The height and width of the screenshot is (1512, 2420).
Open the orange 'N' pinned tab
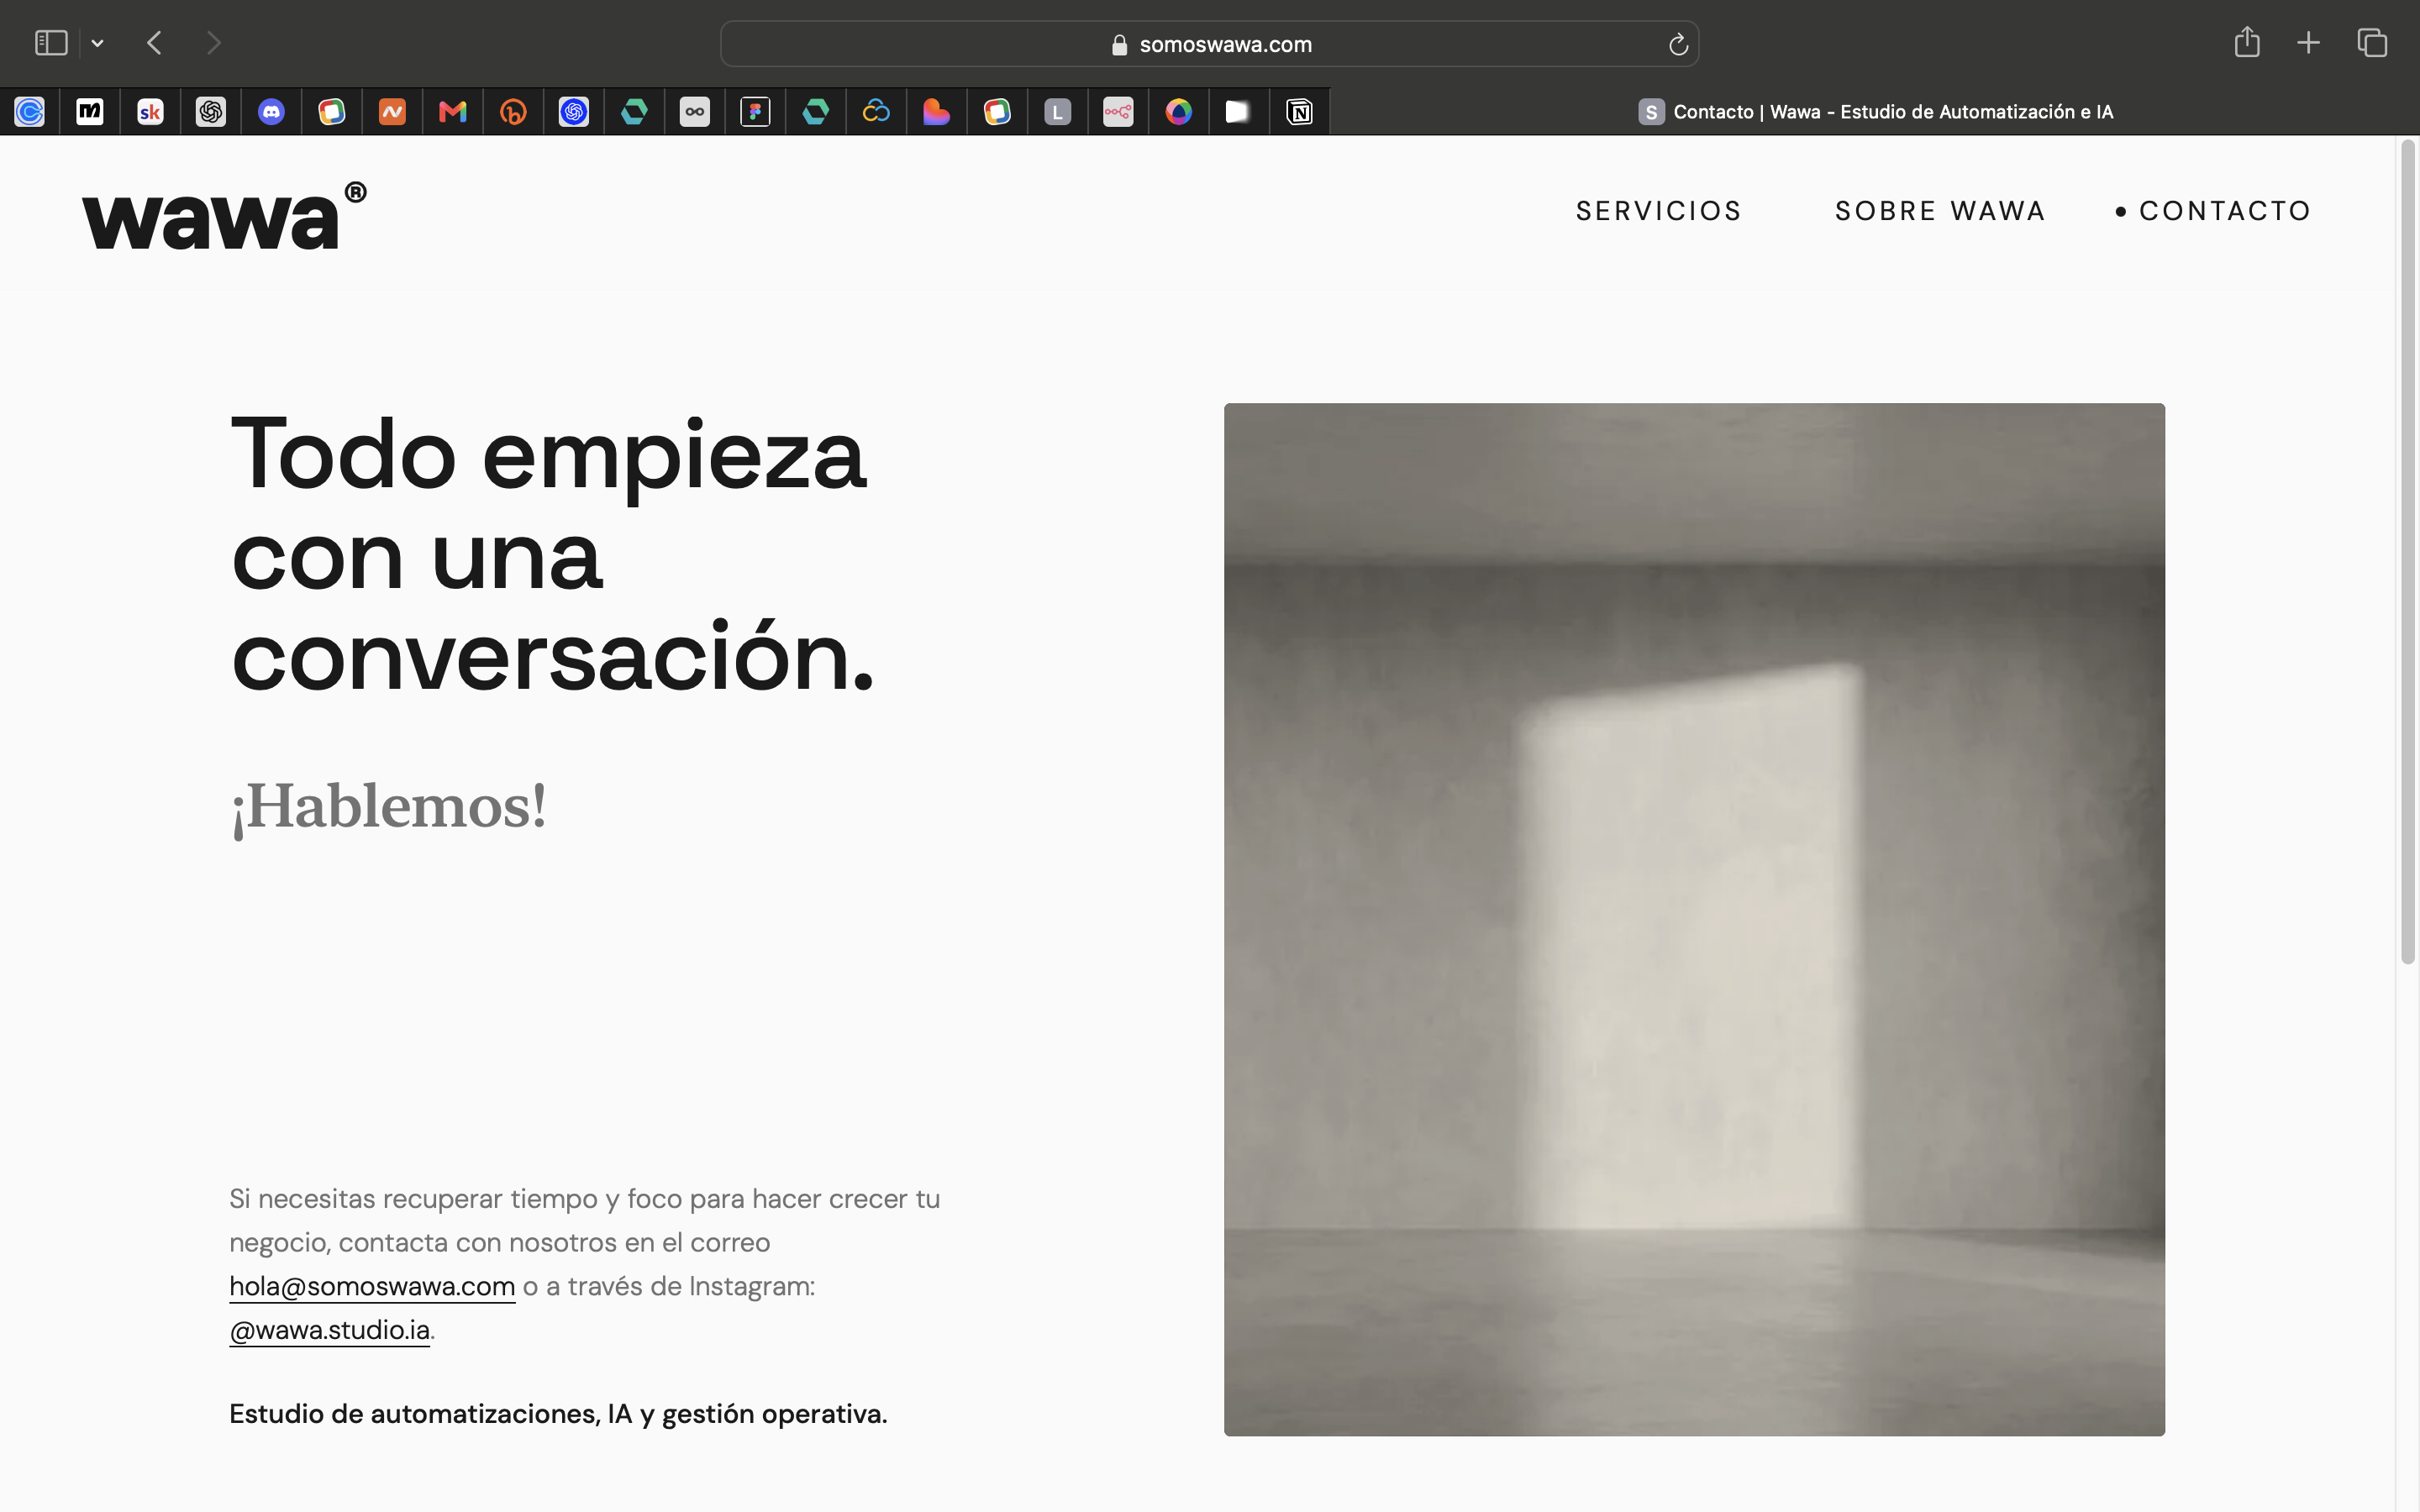393,111
